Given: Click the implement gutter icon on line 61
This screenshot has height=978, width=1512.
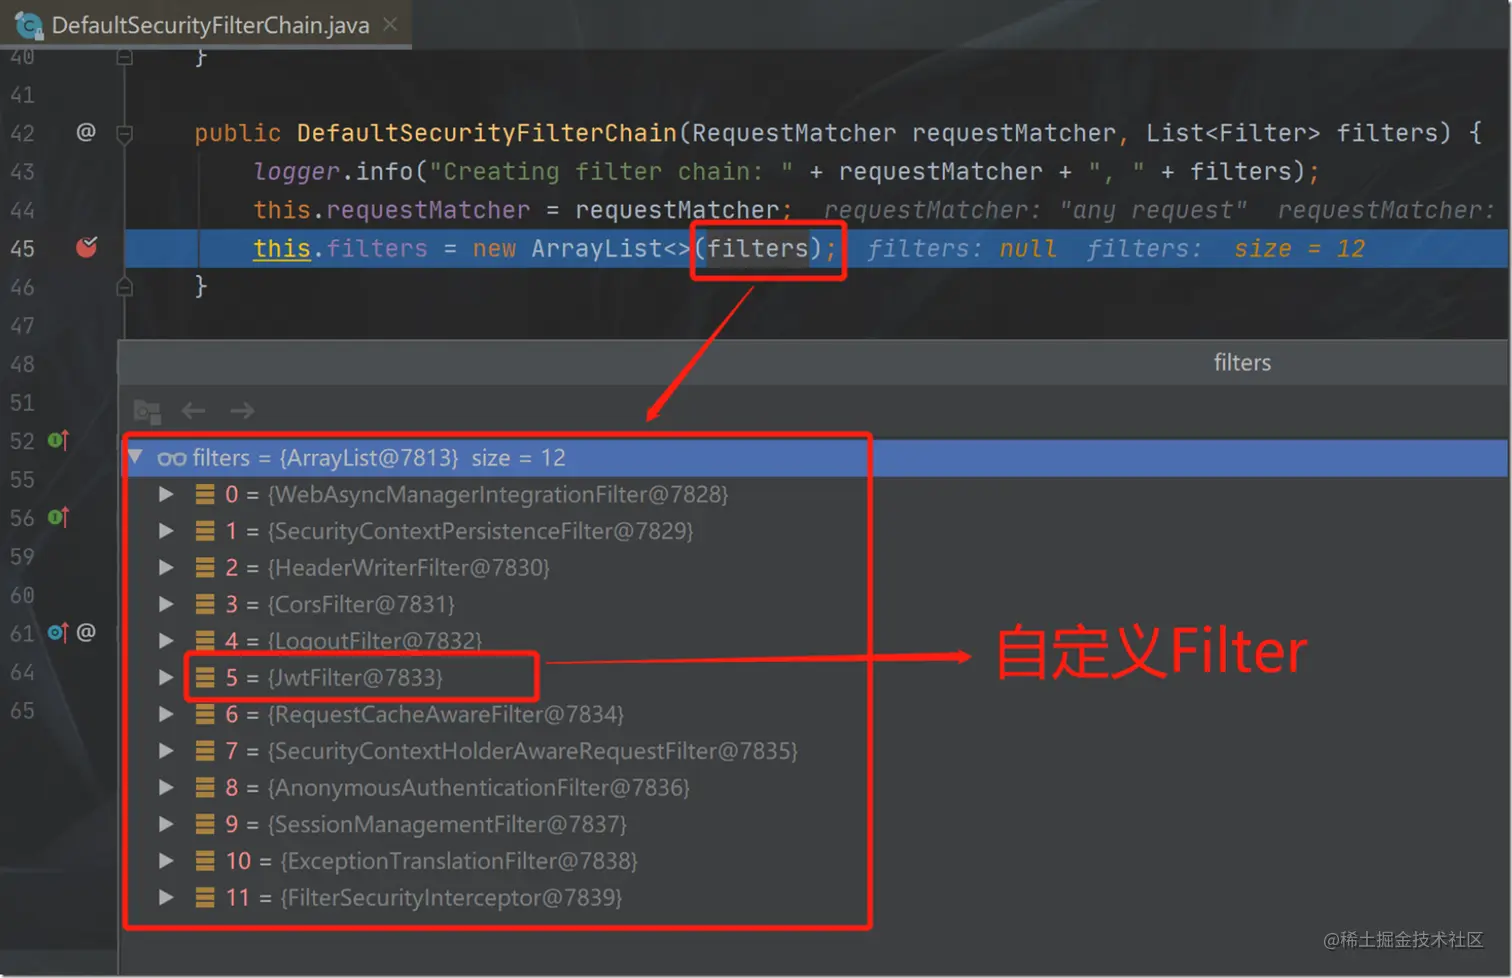Looking at the screenshot, I should [58, 632].
